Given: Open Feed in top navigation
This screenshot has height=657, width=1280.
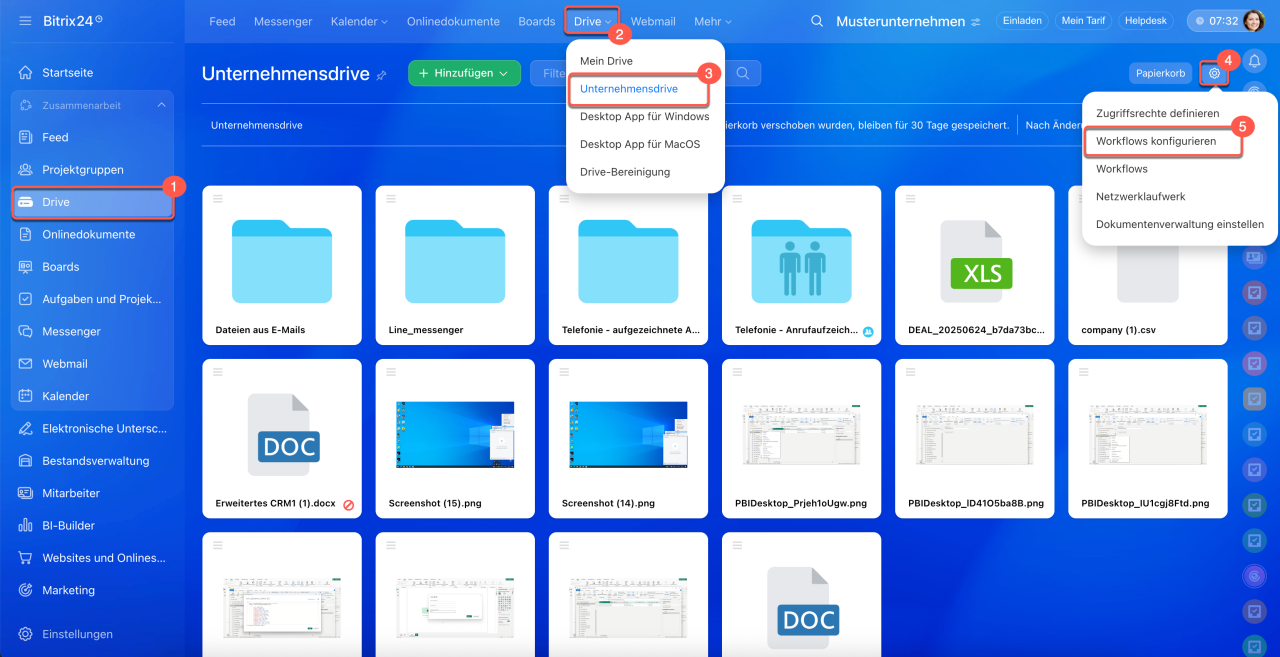Looking at the screenshot, I should (x=222, y=21).
